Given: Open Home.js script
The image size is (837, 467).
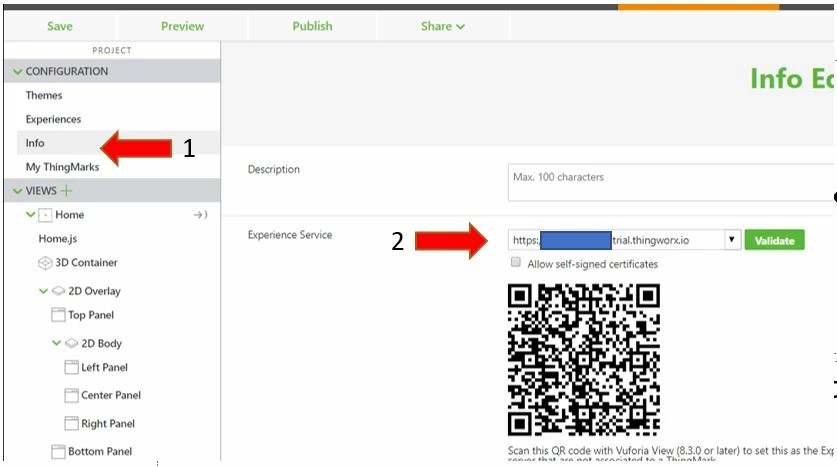Looking at the screenshot, I should 58,239.
